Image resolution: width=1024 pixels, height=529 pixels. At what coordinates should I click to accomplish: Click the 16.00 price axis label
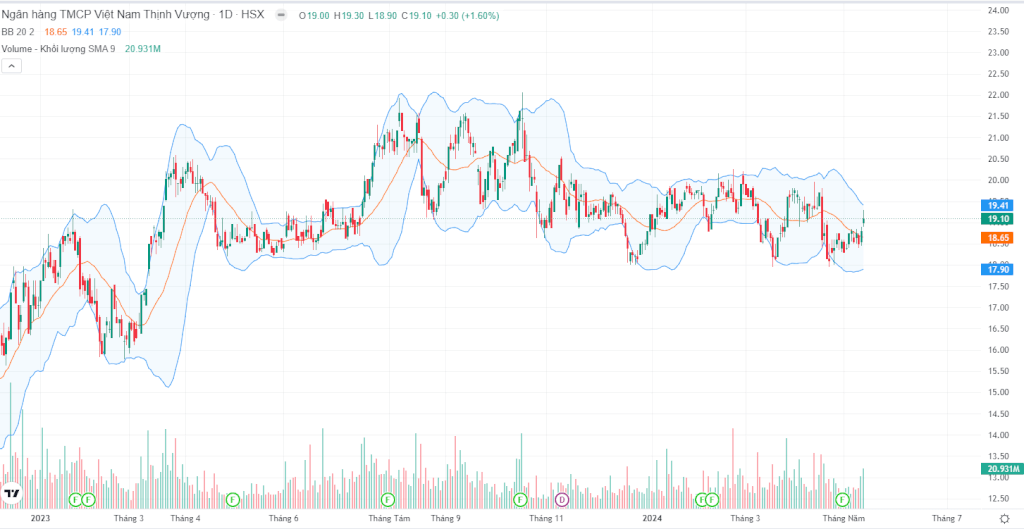[x=997, y=350]
